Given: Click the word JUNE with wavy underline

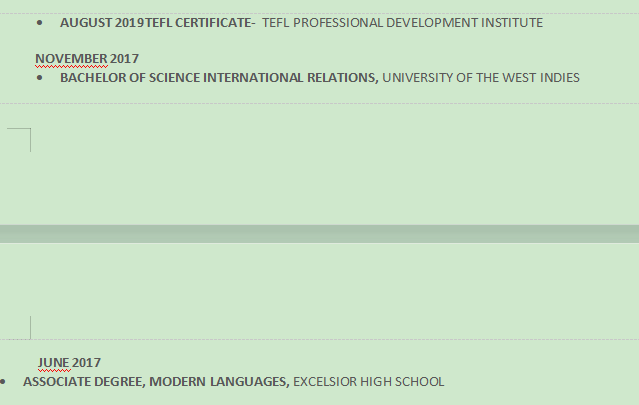Looking at the screenshot, I should (54, 362).
